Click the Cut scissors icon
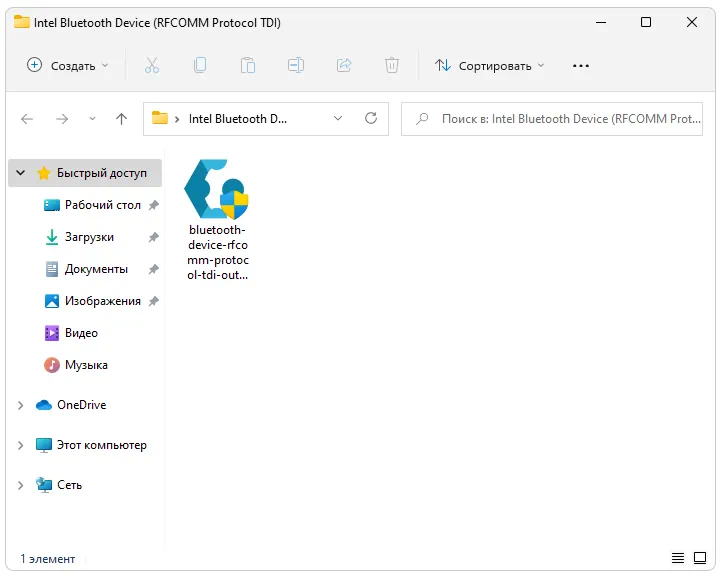This screenshot has height=580, width=726. [x=152, y=65]
